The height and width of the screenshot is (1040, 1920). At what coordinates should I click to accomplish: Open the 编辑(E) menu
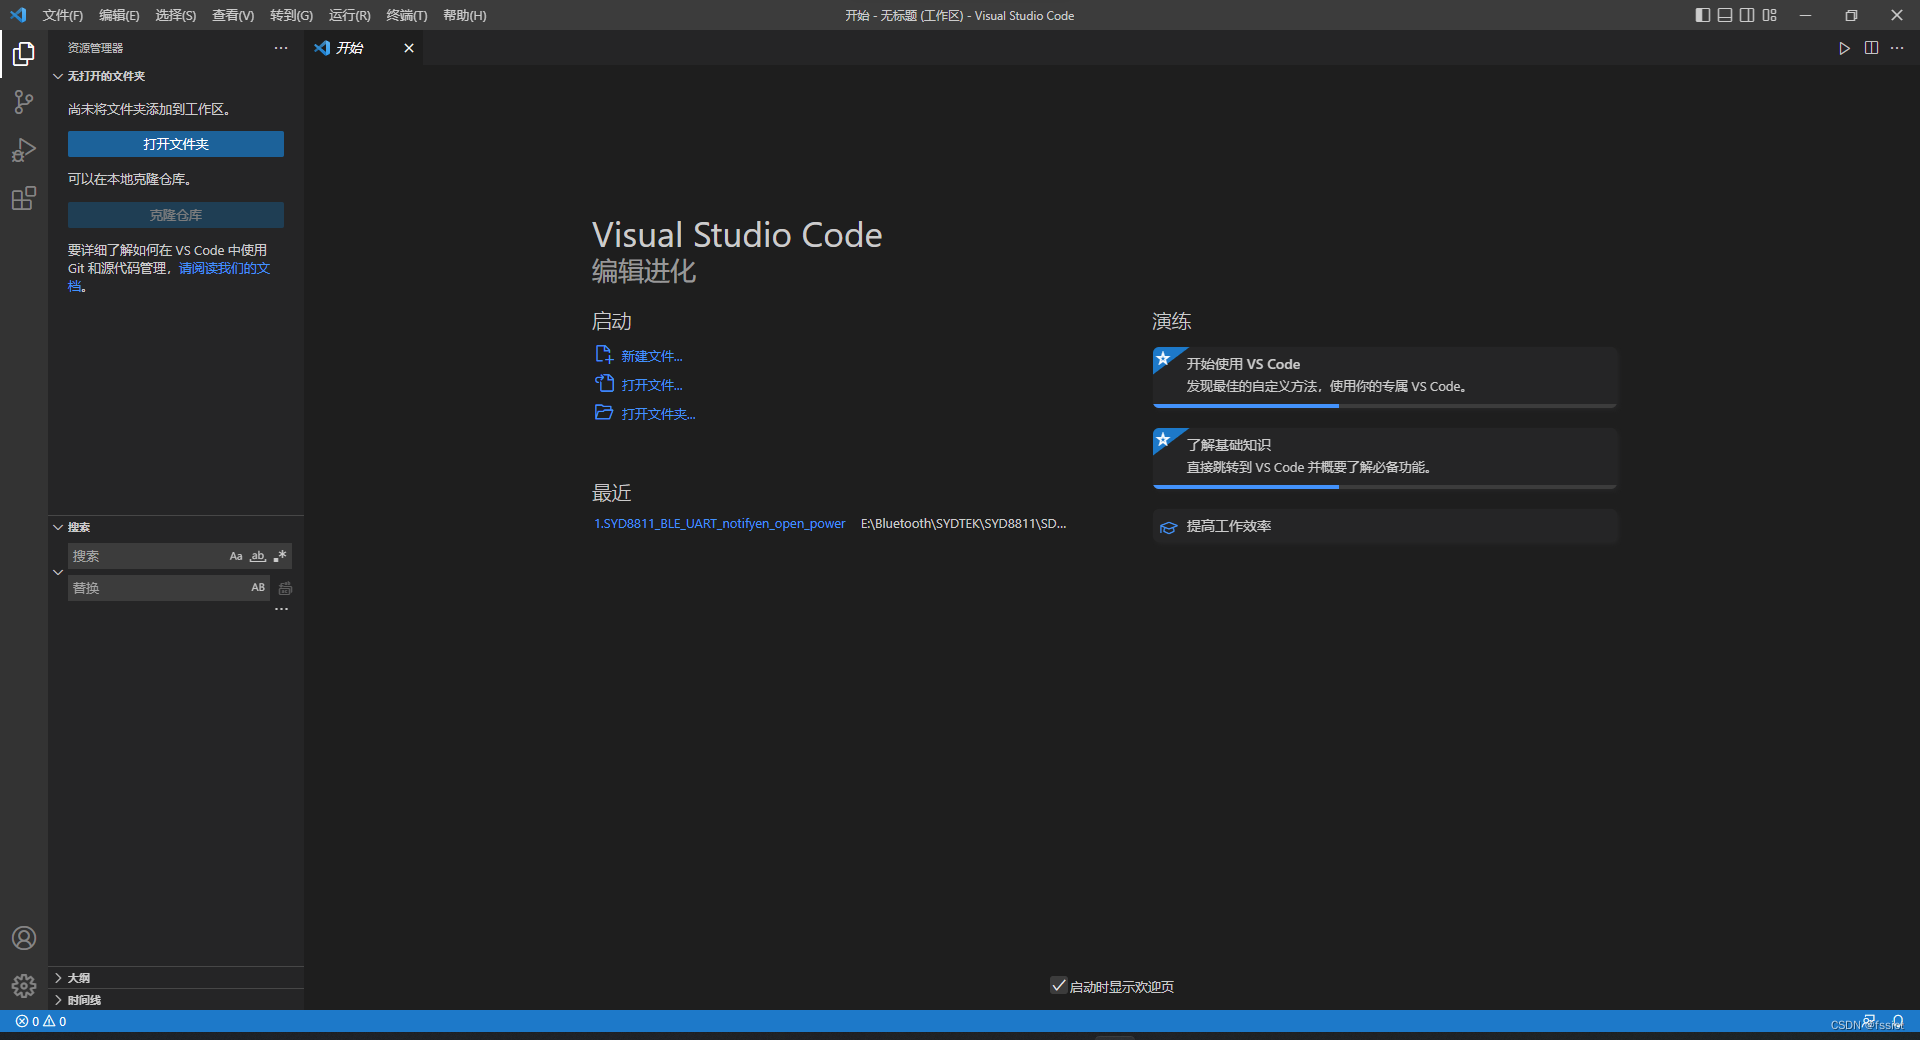(x=119, y=15)
